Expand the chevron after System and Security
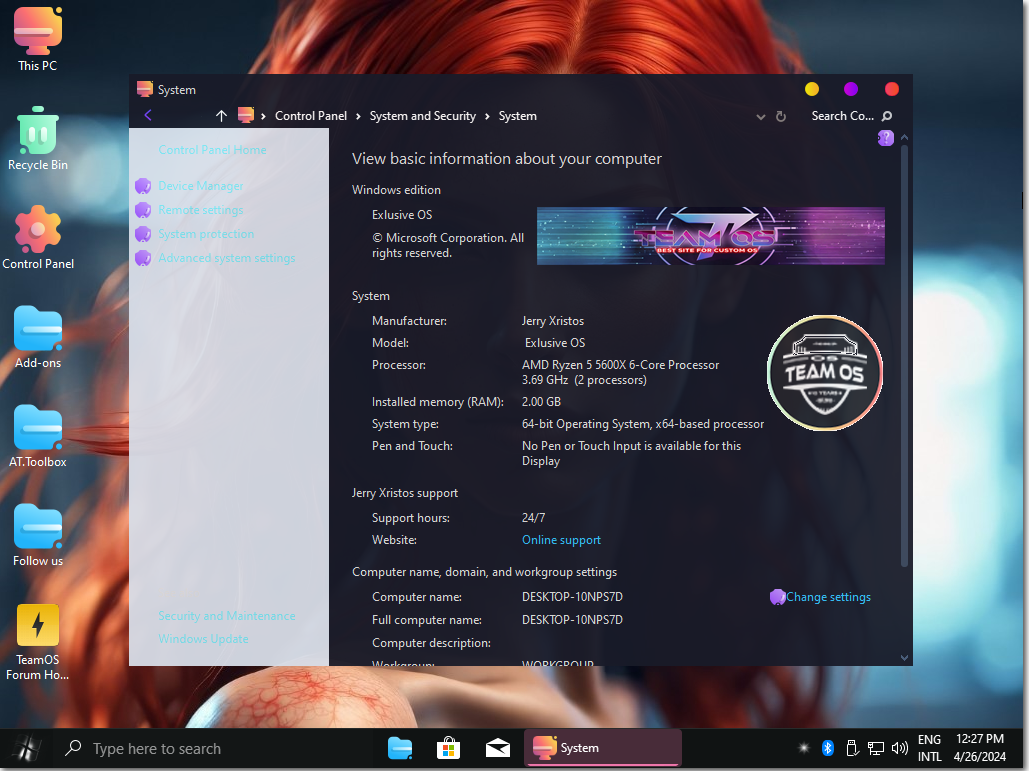This screenshot has height=771, width=1029. 487,116
